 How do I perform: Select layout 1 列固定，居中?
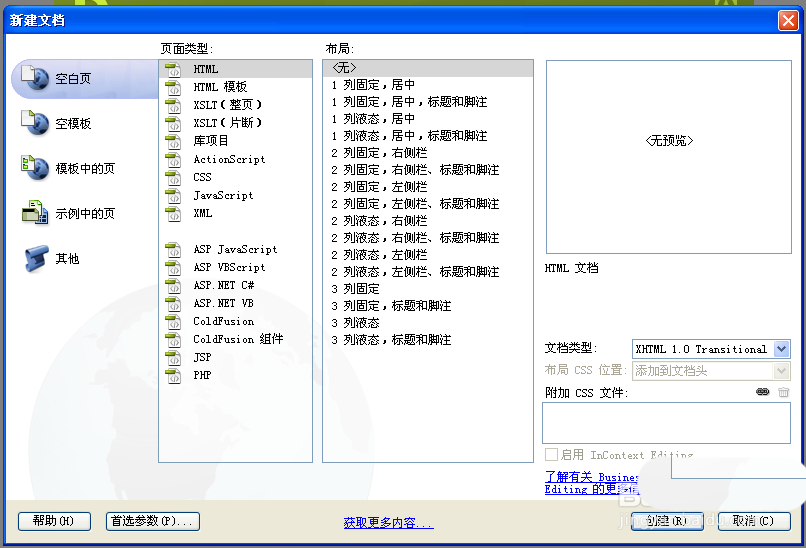pyautogui.click(x=428, y=85)
